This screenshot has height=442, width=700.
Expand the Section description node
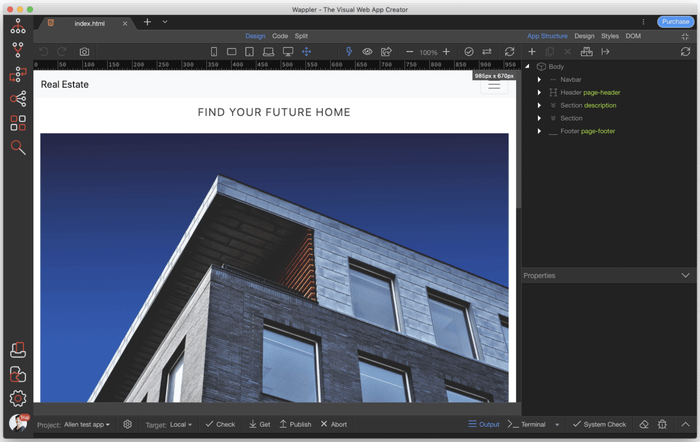coord(539,105)
